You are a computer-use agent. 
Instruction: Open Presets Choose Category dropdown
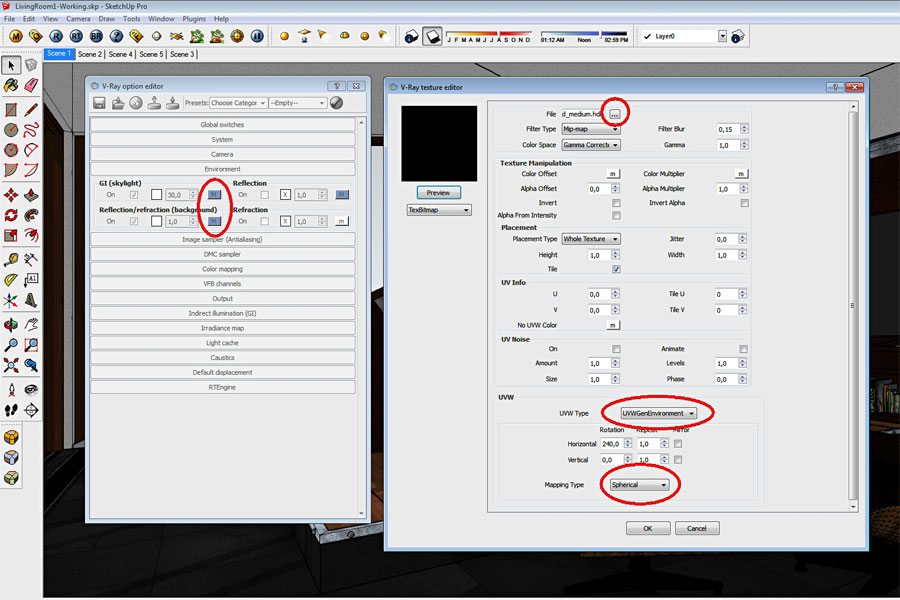pos(238,103)
